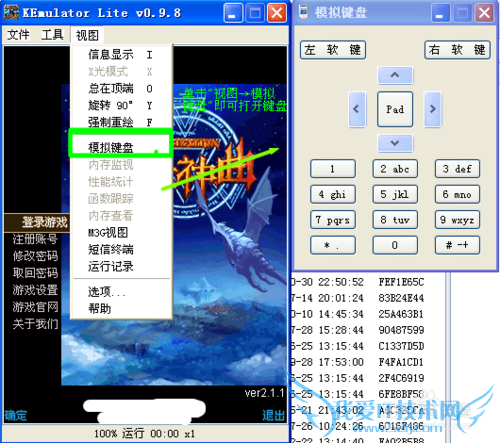This screenshot has height=443, width=500.
Task: Click the ver2.1.1 version label
Action: tap(264, 393)
